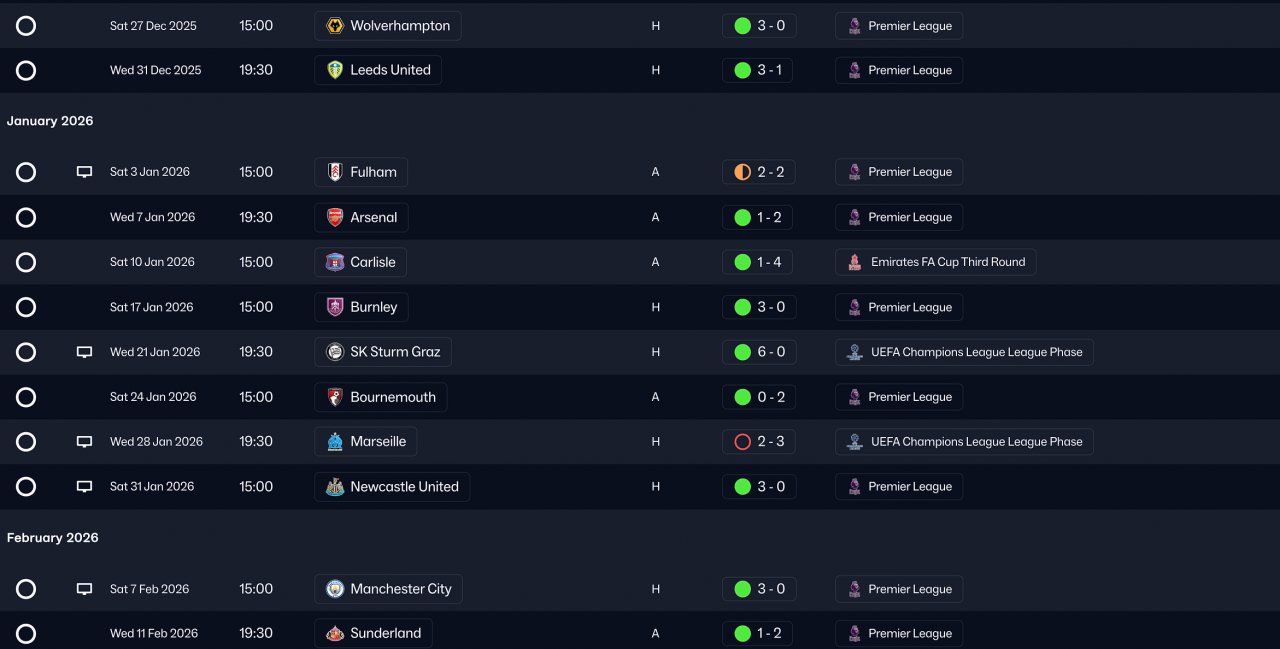The width and height of the screenshot is (1280, 649).
Task: Click the FA Cup trophy icon
Action: (855, 262)
